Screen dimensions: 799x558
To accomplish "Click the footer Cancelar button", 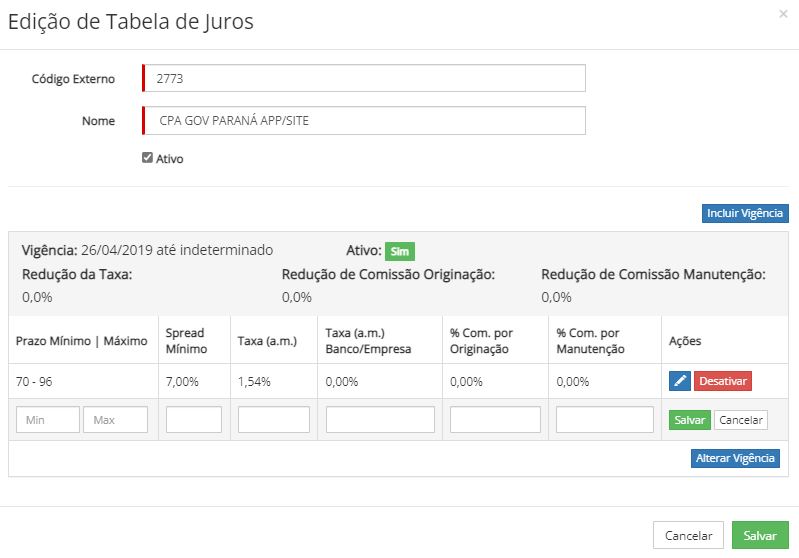I will (688, 535).
